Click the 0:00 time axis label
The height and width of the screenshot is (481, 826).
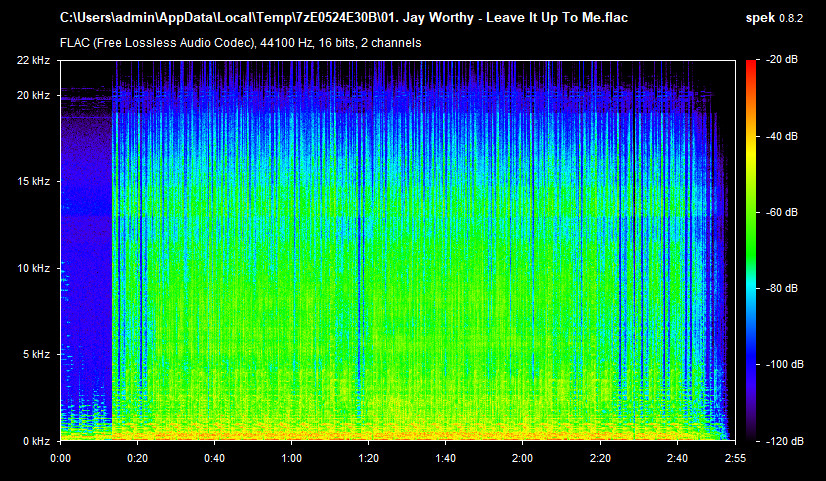(61, 458)
